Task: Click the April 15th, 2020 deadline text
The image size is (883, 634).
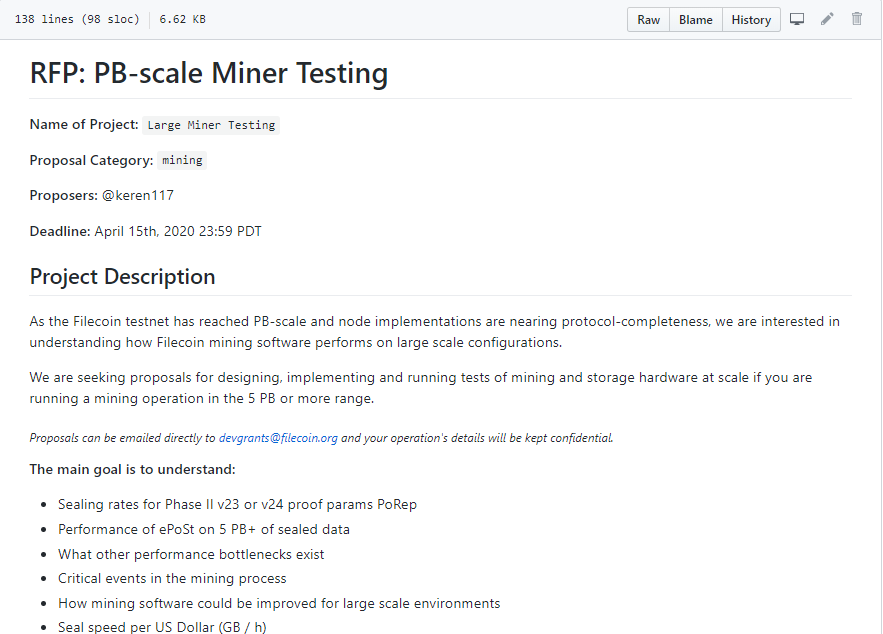Action: (x=178, y=231)
